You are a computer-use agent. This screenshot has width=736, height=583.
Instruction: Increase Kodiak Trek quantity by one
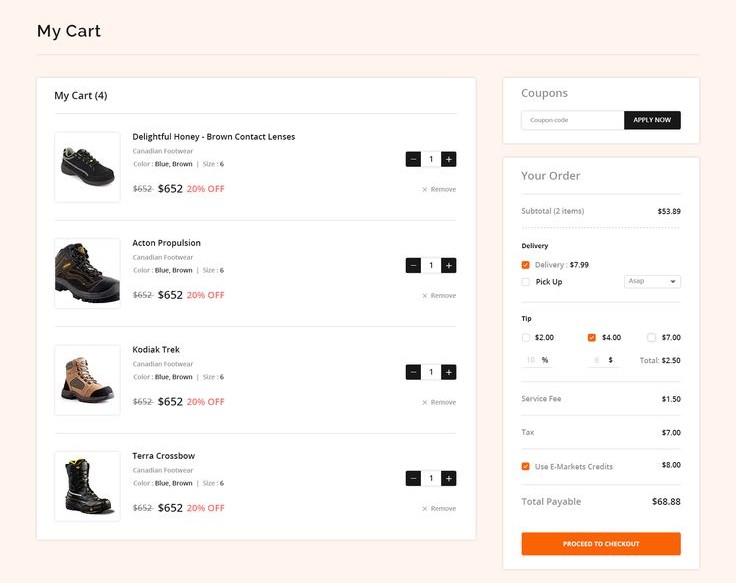(x=449, y=372)
